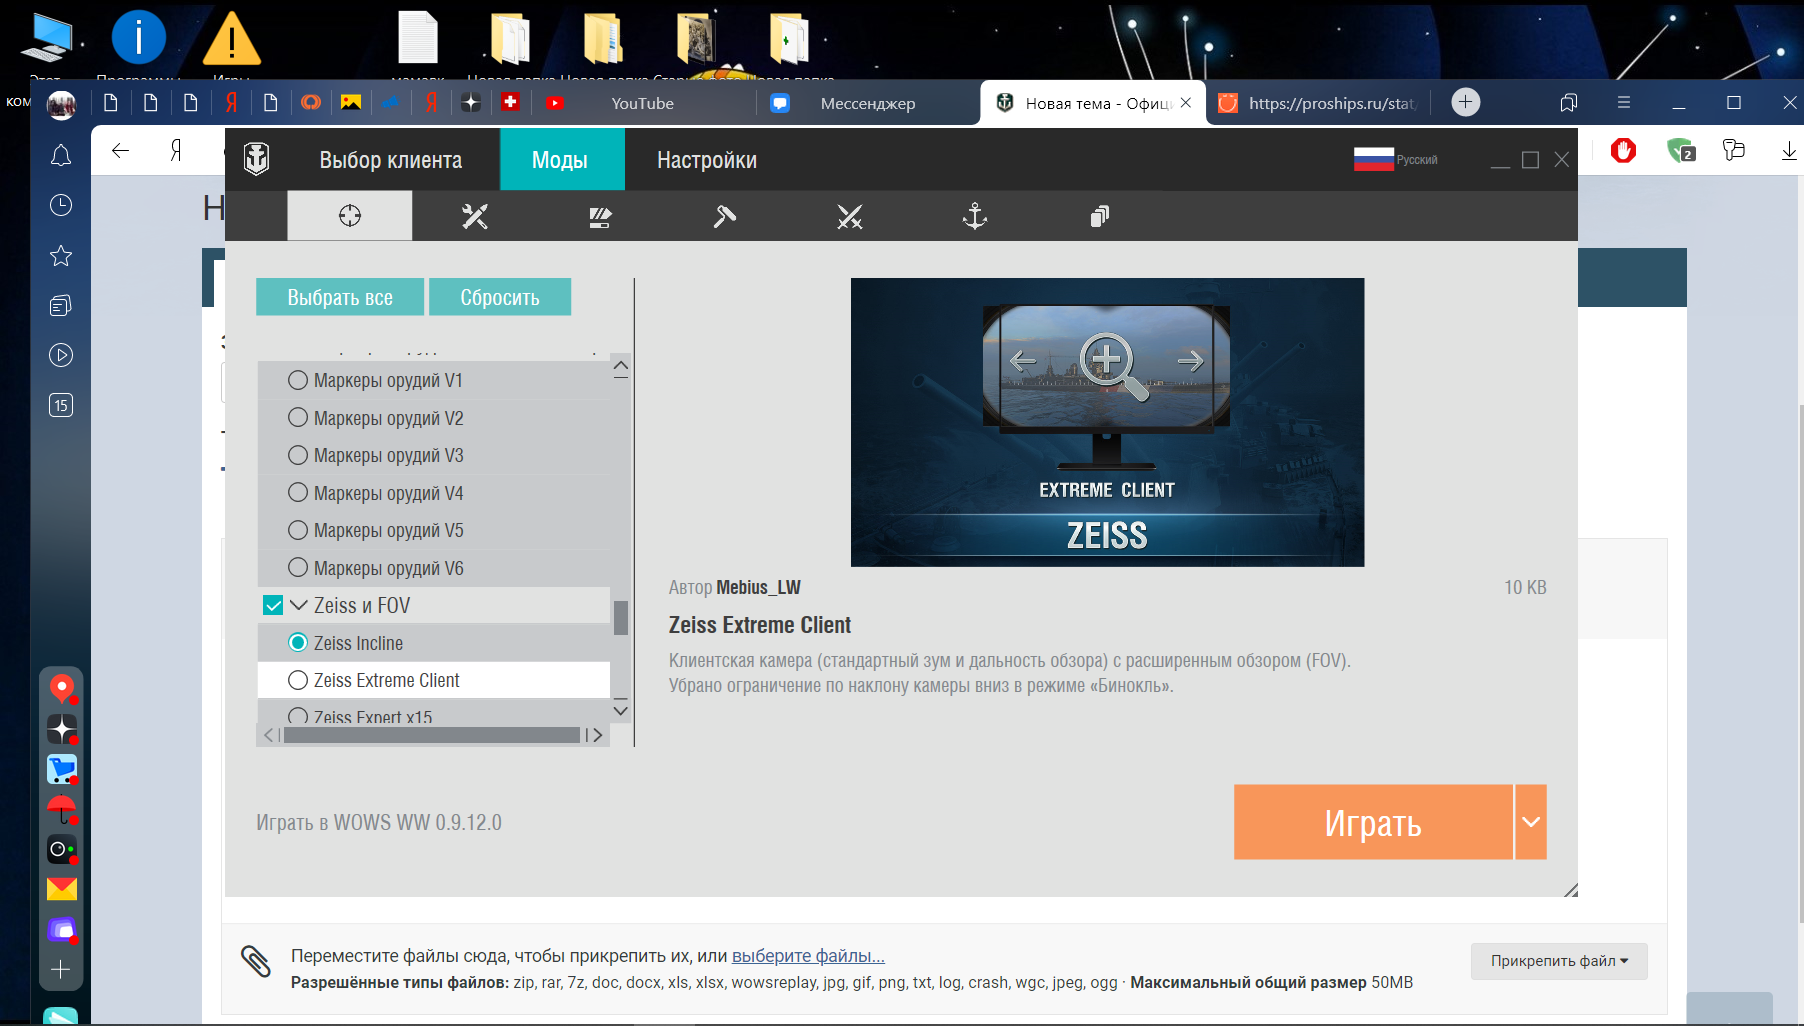Click the mod list vertical scrollbar thumb
Viewport: 1804px width, 1026px height.
(x=621, y=617)
